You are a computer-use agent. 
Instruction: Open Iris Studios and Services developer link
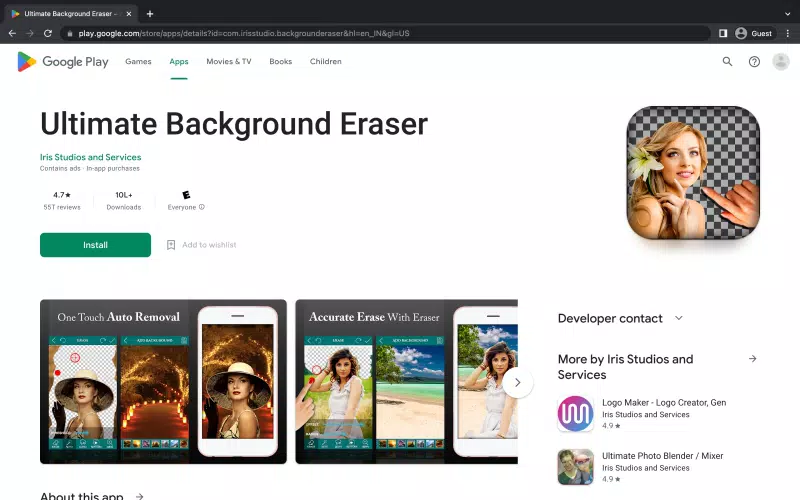tap(90, 157)
